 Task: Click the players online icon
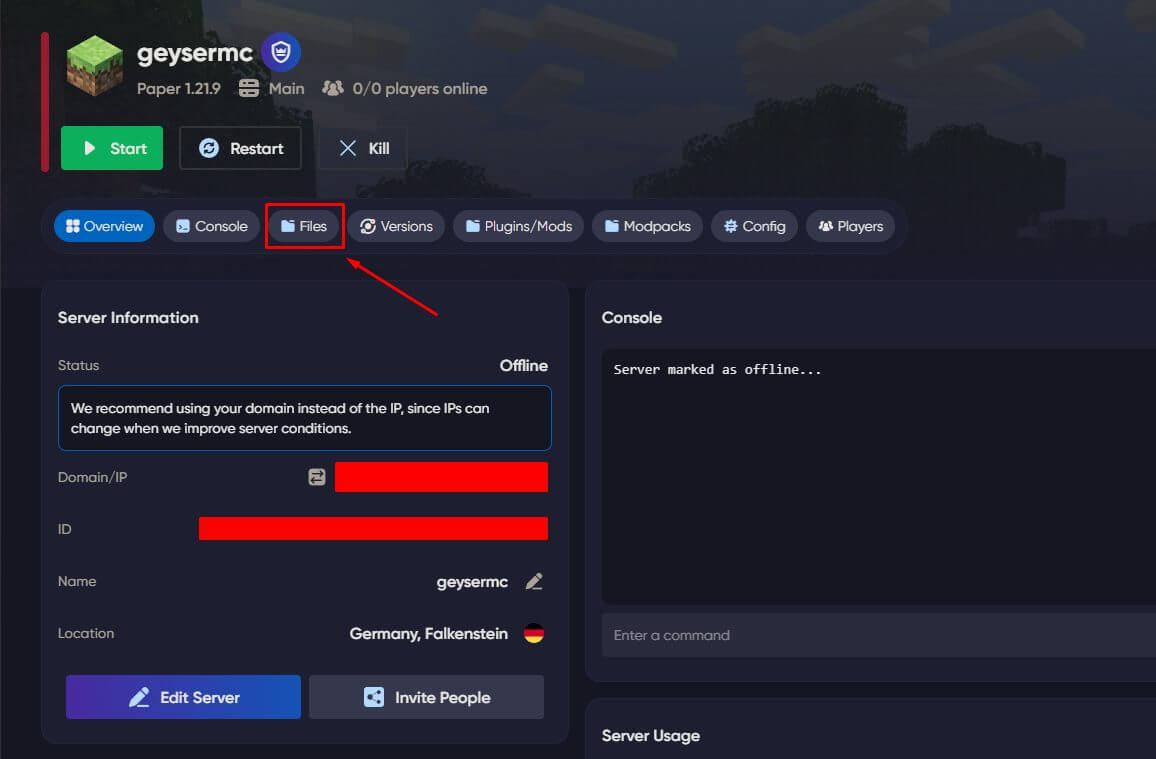click(333, 88)
